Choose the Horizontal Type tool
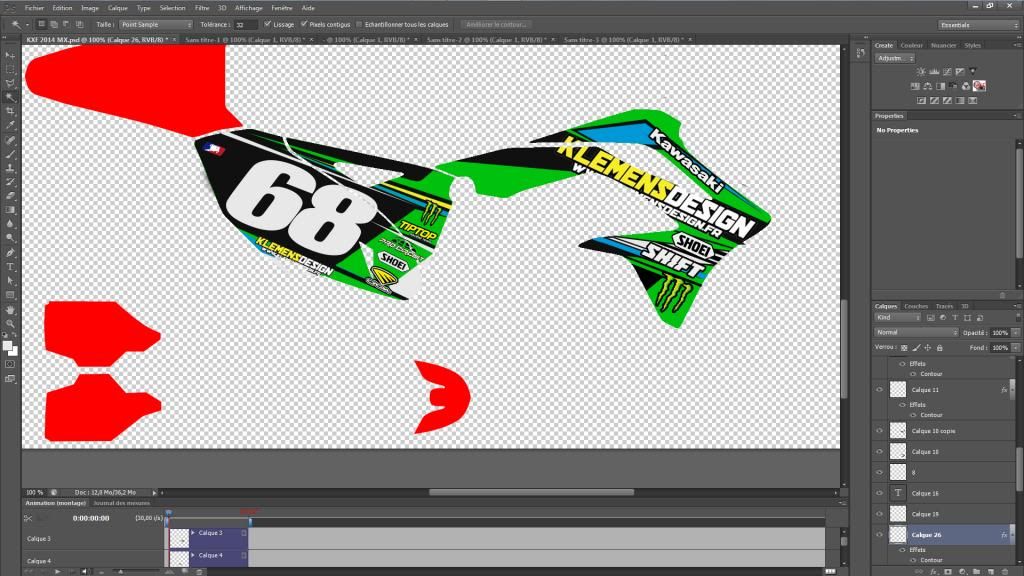Image resolution: width=1024 pixels, height=576 pixels. tap(10, 267)
